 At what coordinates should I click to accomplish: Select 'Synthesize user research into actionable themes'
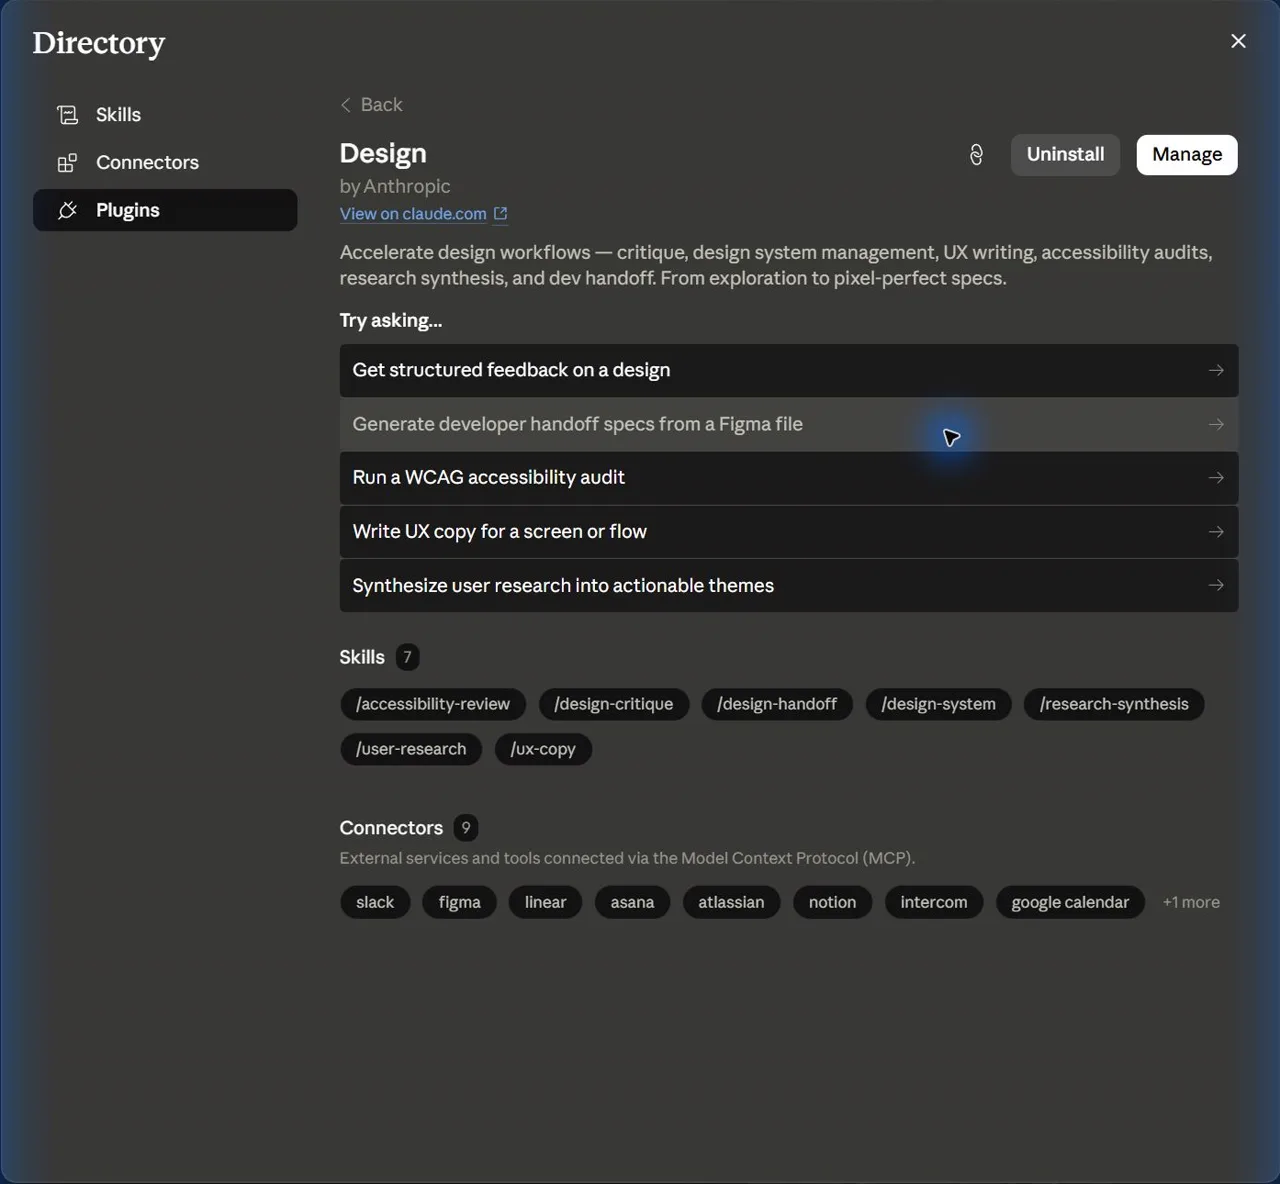tap(789, 586)
